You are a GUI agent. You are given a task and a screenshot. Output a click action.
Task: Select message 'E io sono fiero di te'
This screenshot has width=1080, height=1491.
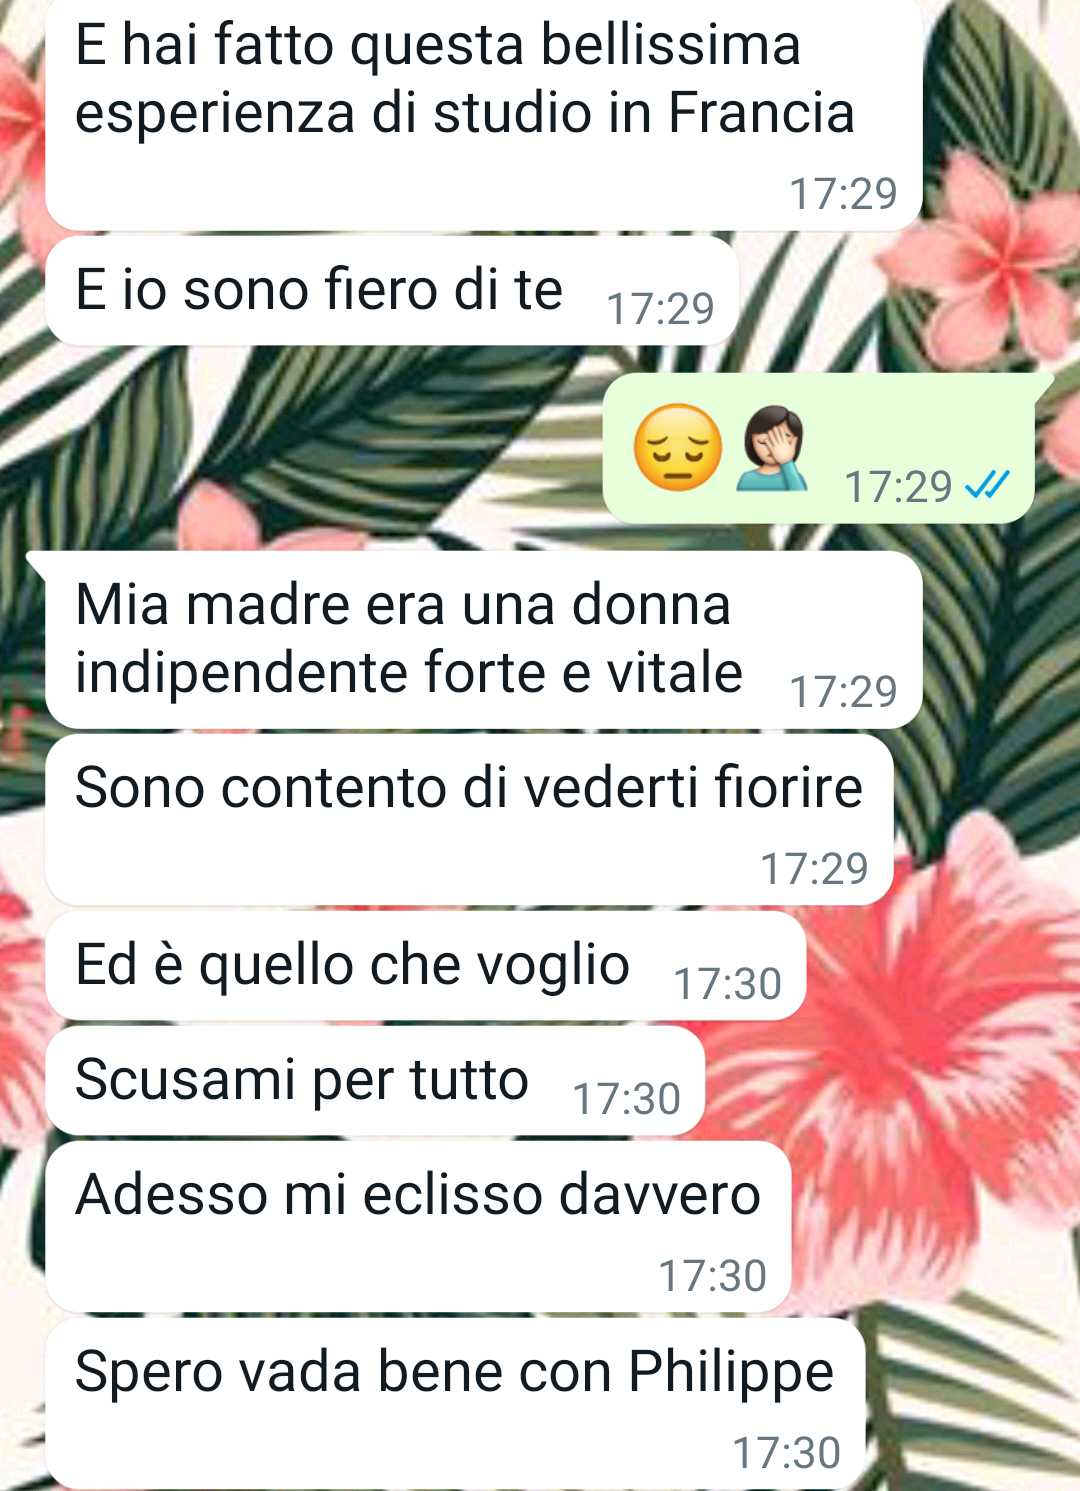click(x=392, y=291)
